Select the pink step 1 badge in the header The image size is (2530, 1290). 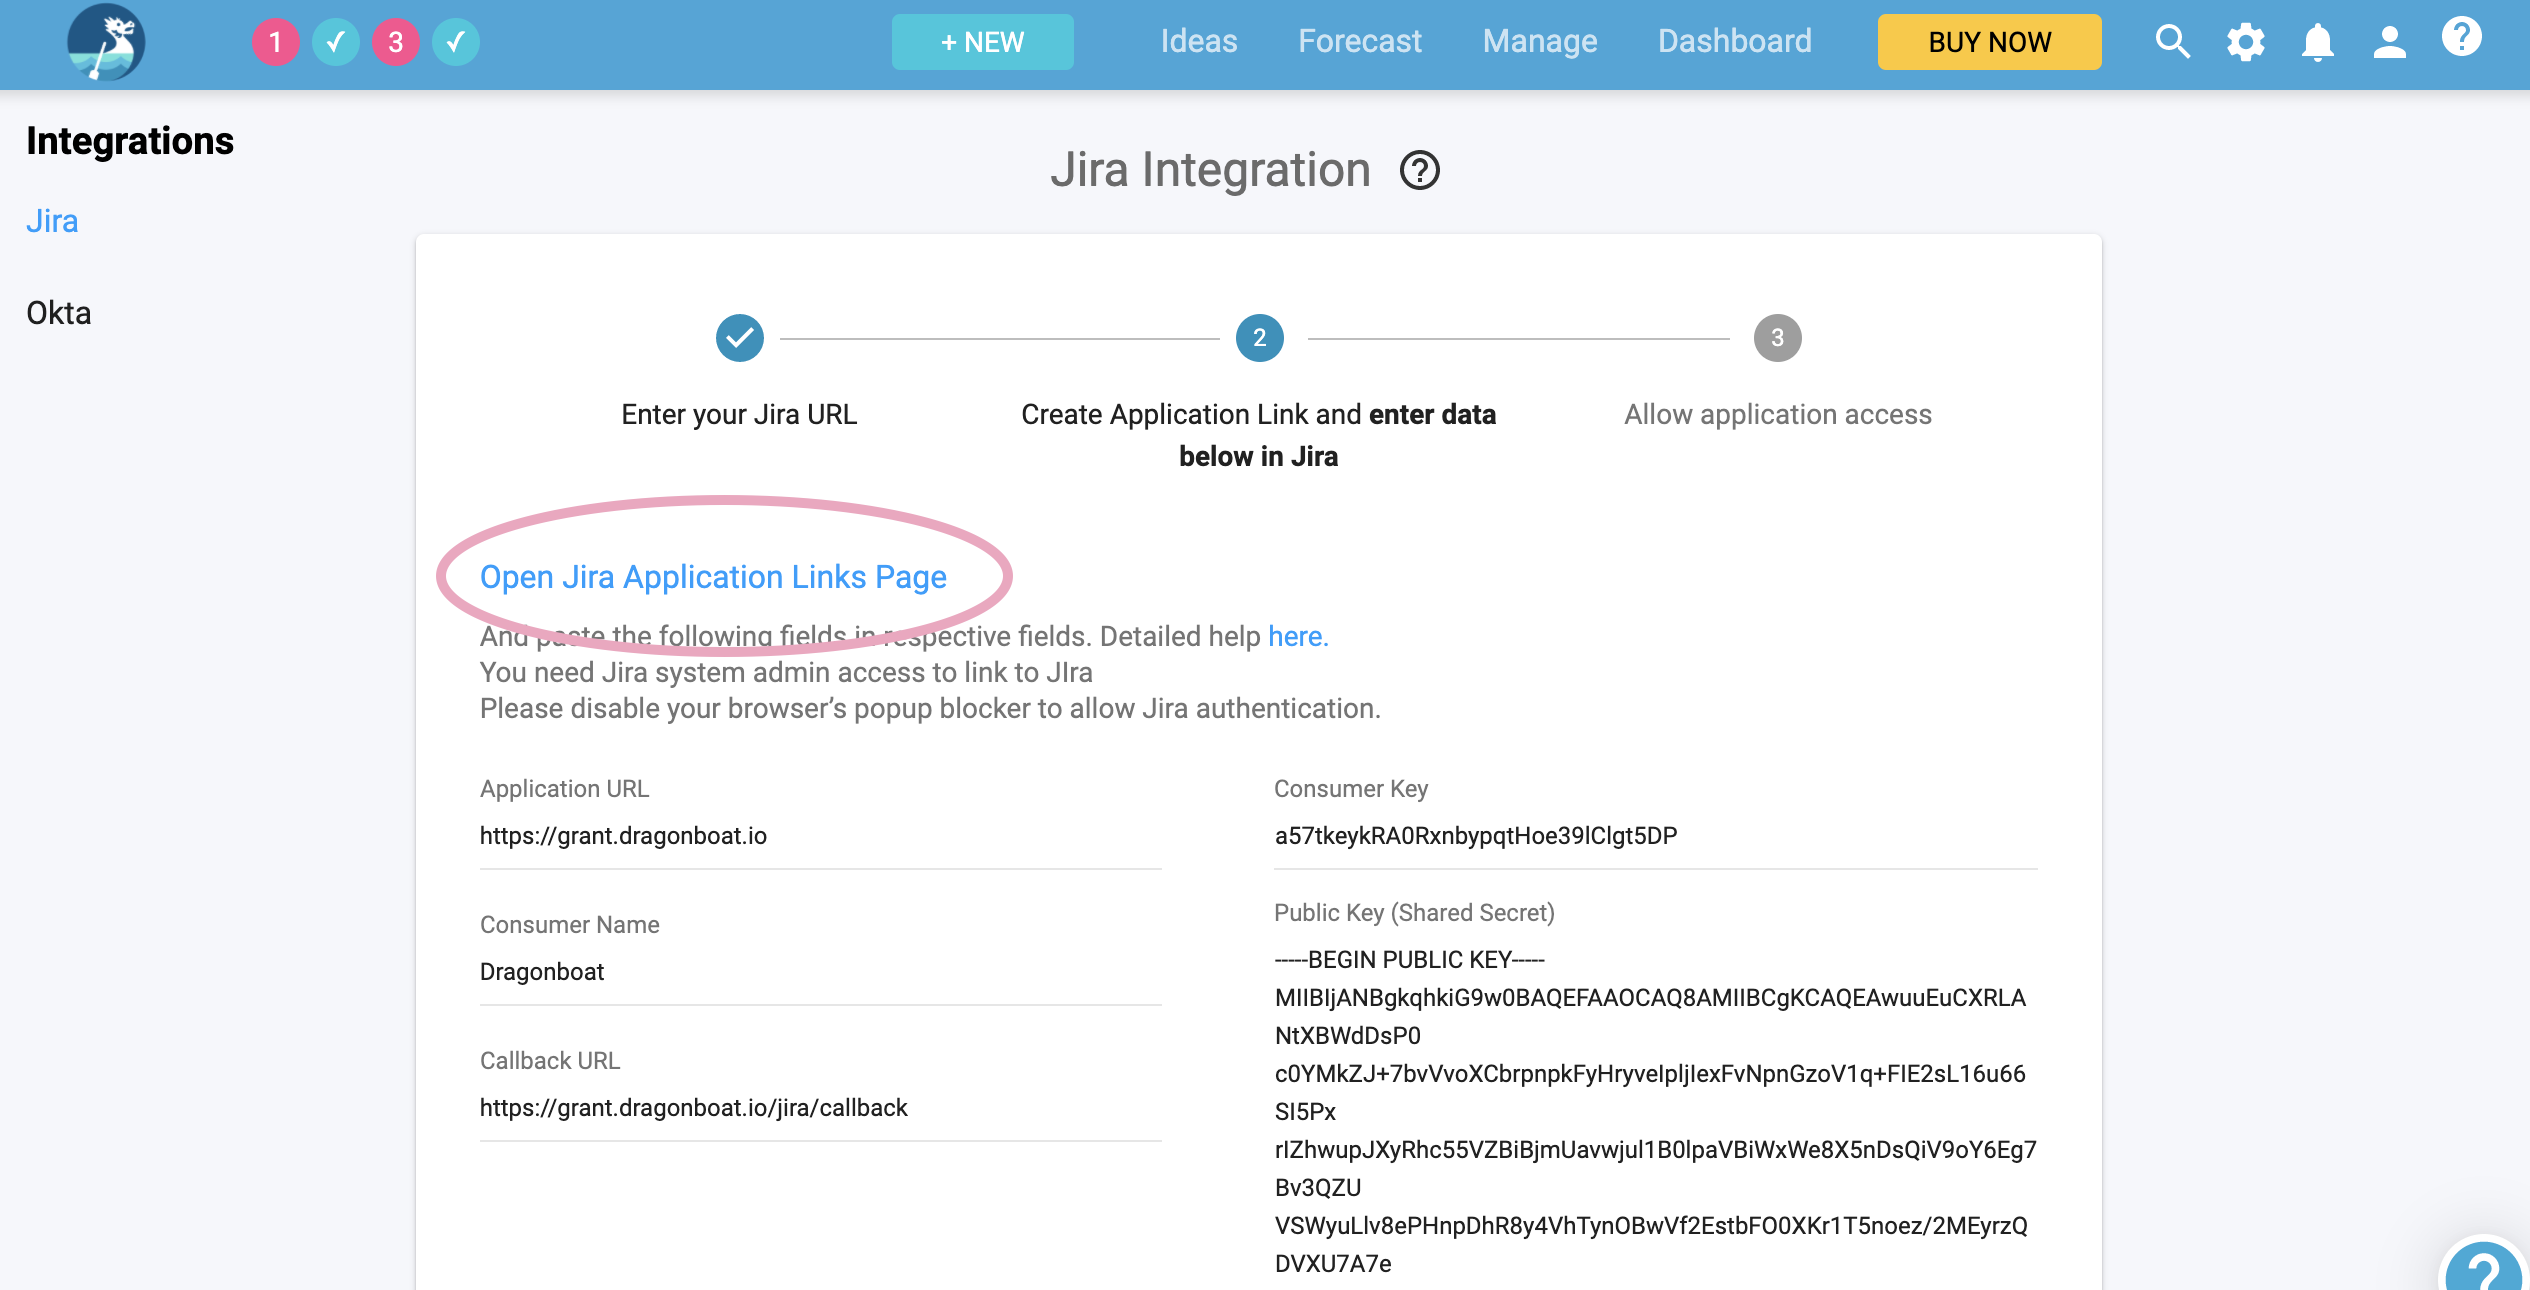275,42
